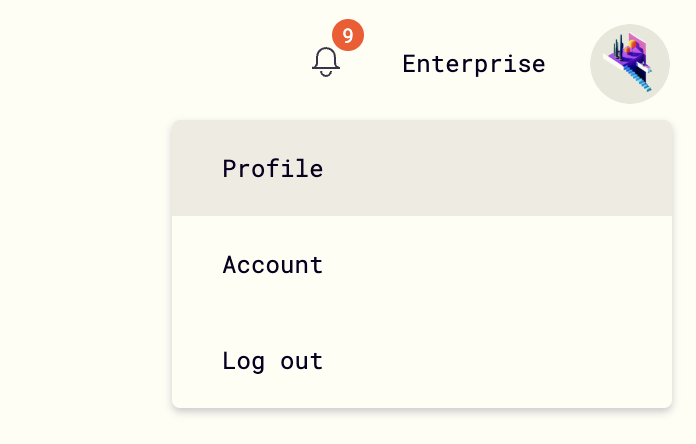
Task: Select the last item, Log out
Action: coord(422,361)
